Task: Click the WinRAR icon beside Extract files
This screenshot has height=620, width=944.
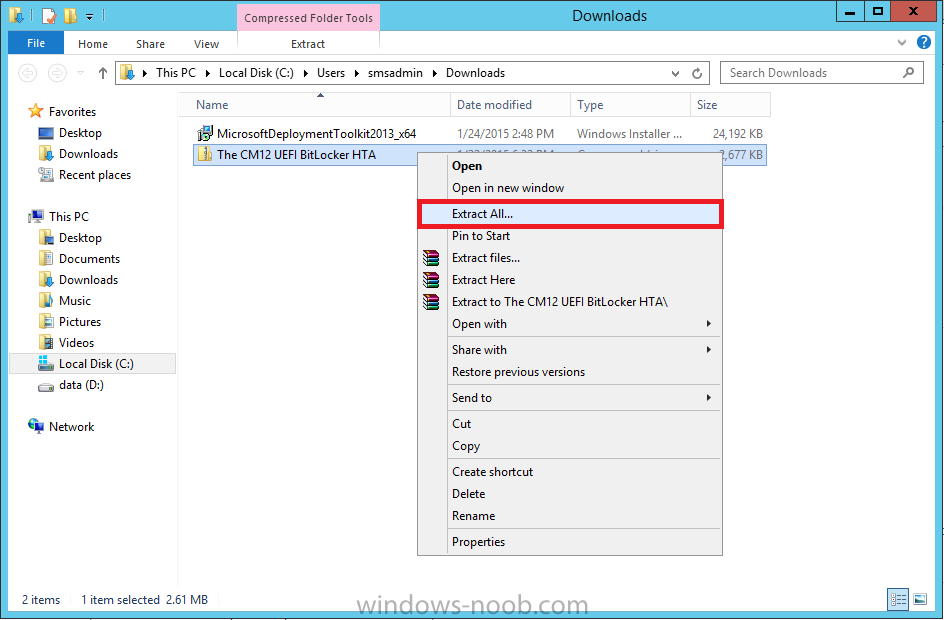Action: [431, 258]
